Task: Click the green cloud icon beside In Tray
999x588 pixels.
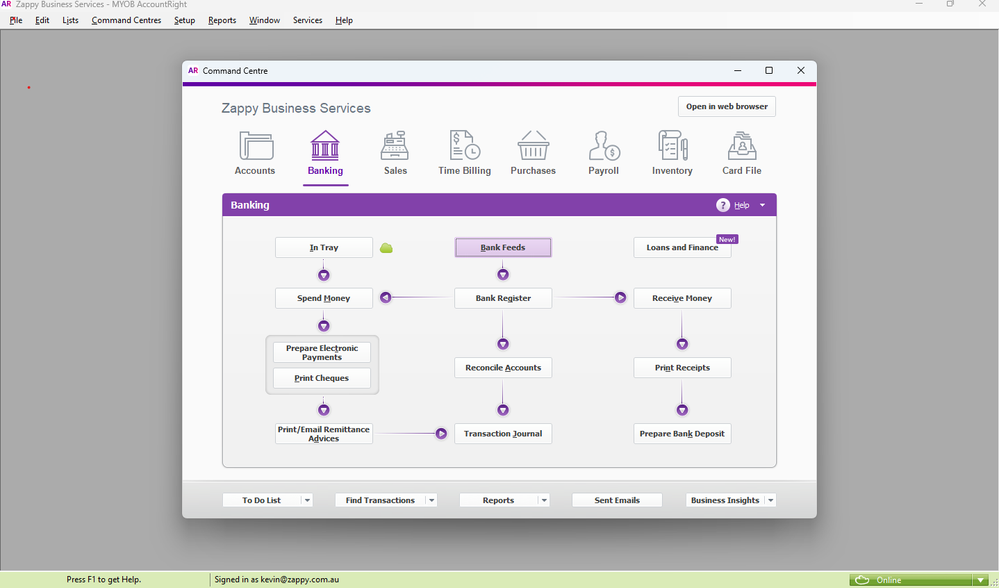Action: pos(386,248)
